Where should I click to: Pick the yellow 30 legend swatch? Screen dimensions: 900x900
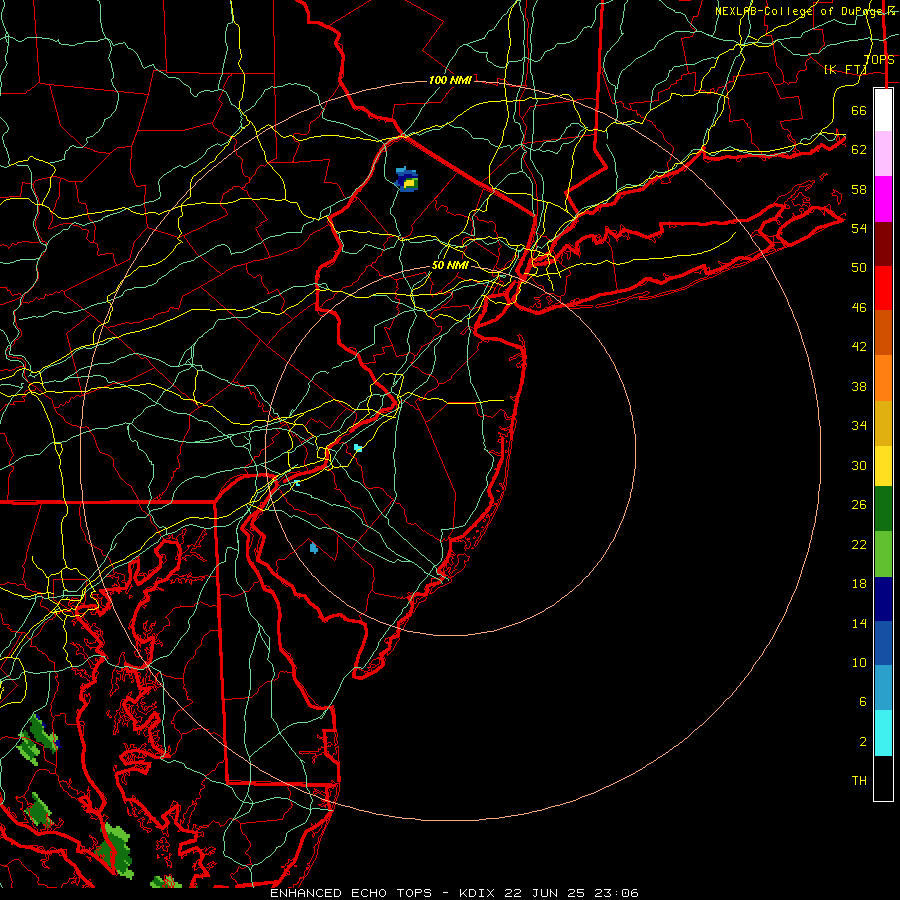(x=883, y=466)
